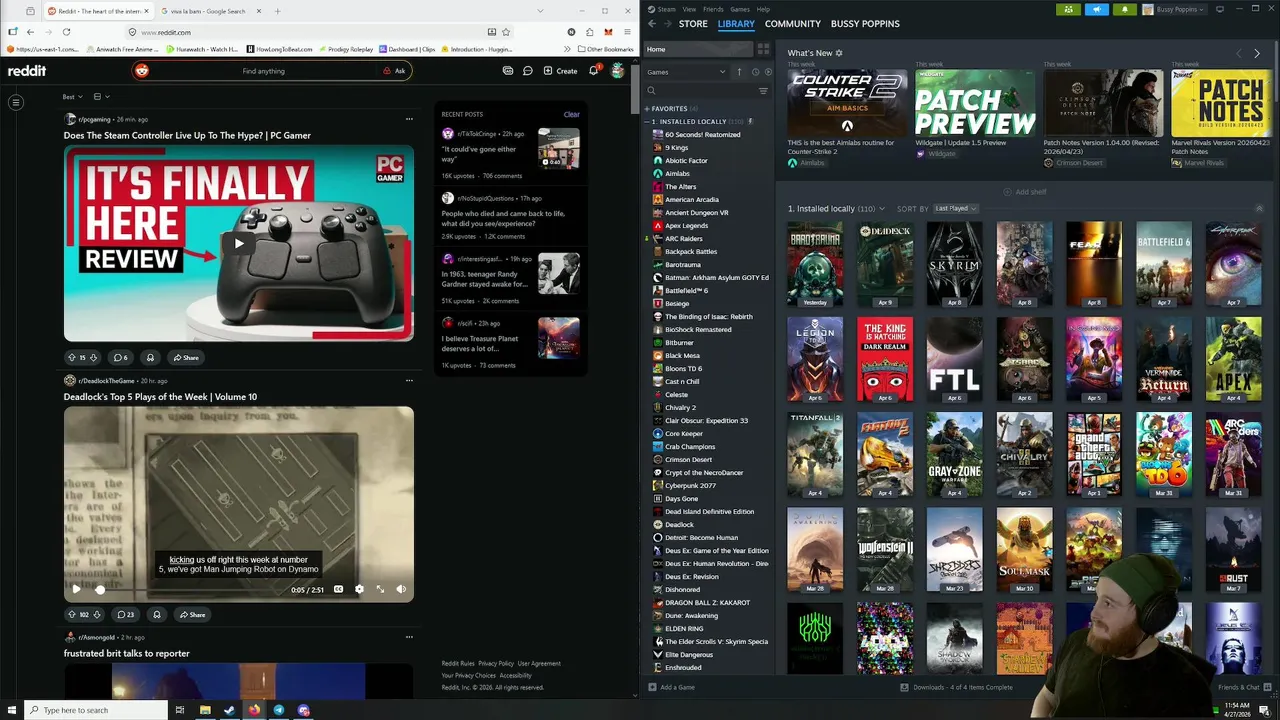Open Steam blue announcements megaphone button

pos(1096,9)
